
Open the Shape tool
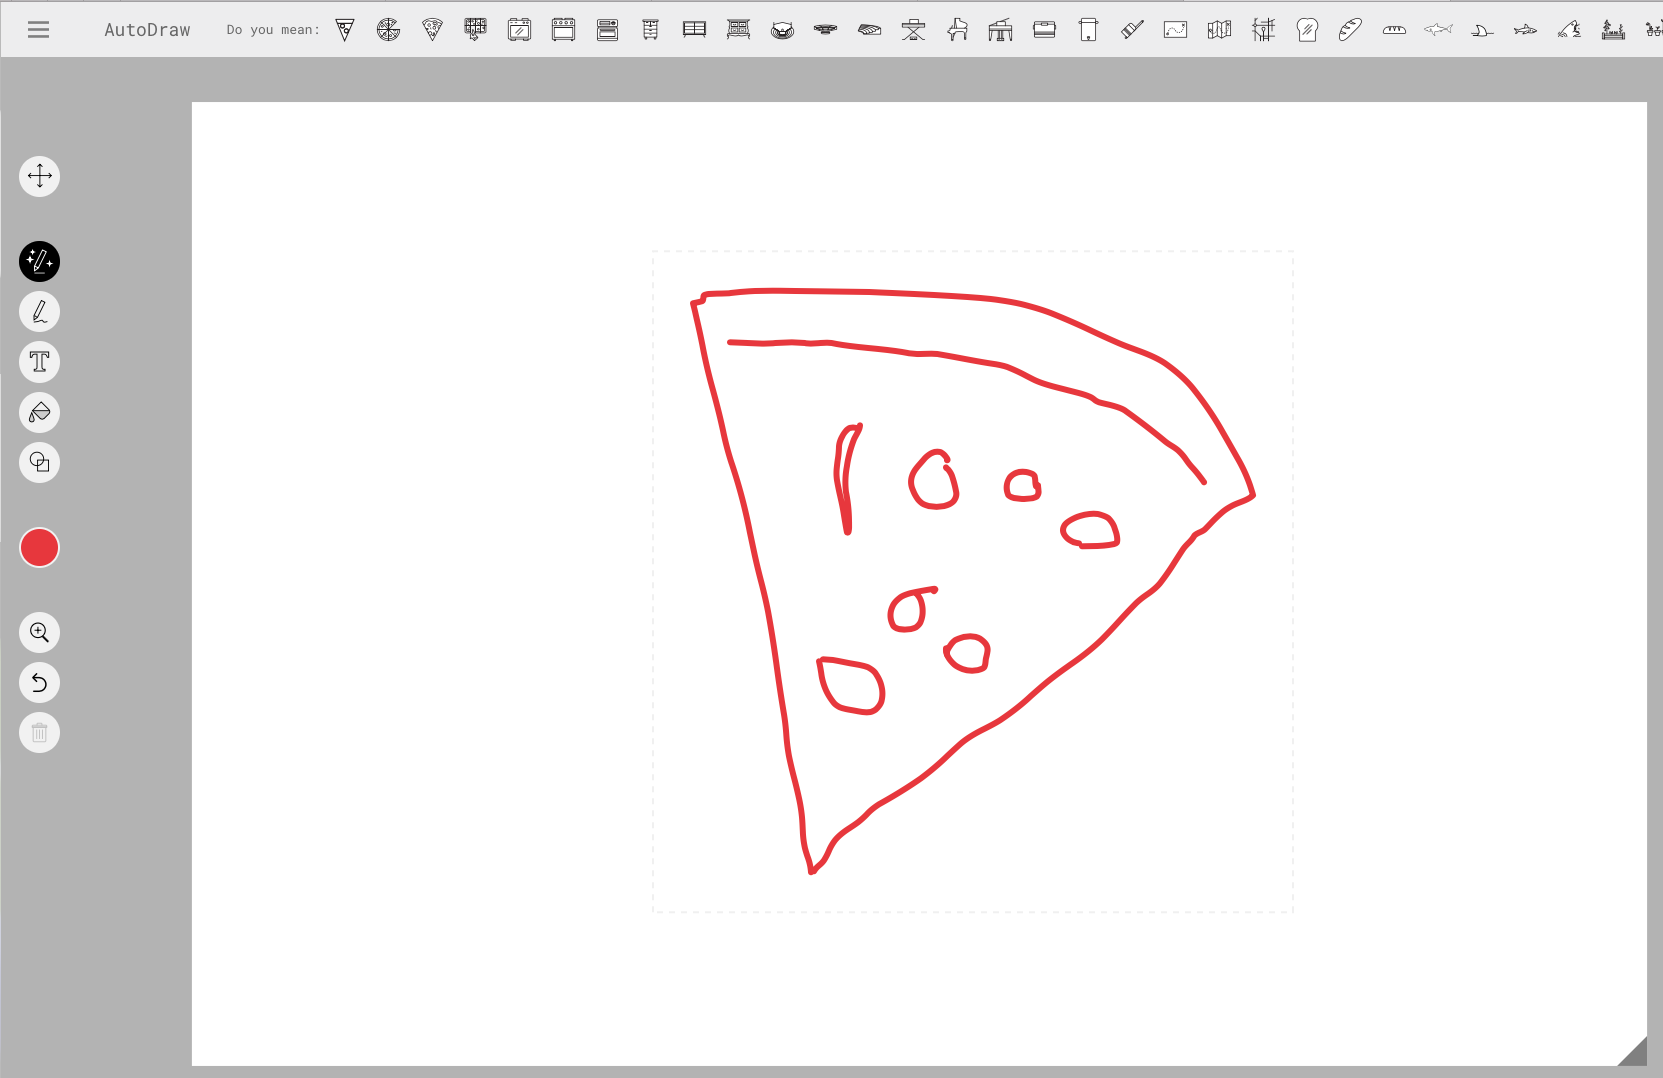click(40, 462)
